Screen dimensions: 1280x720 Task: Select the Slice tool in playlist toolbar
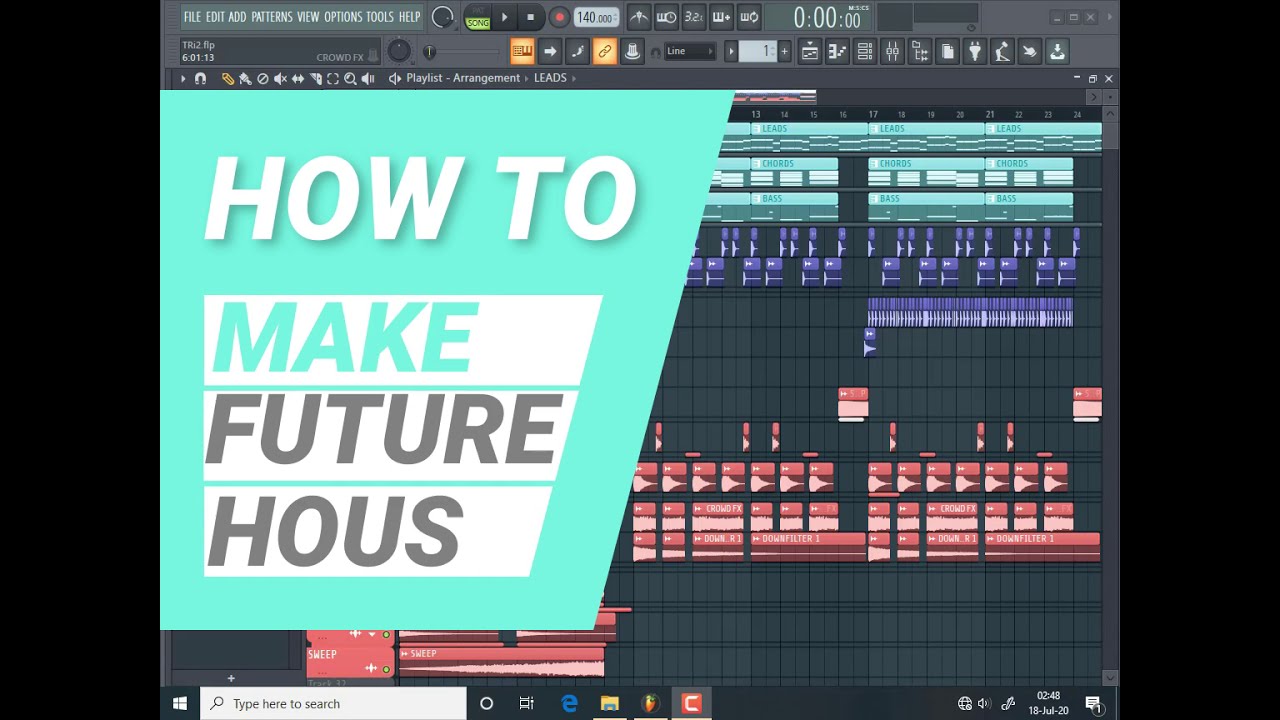tap(315, 78)
